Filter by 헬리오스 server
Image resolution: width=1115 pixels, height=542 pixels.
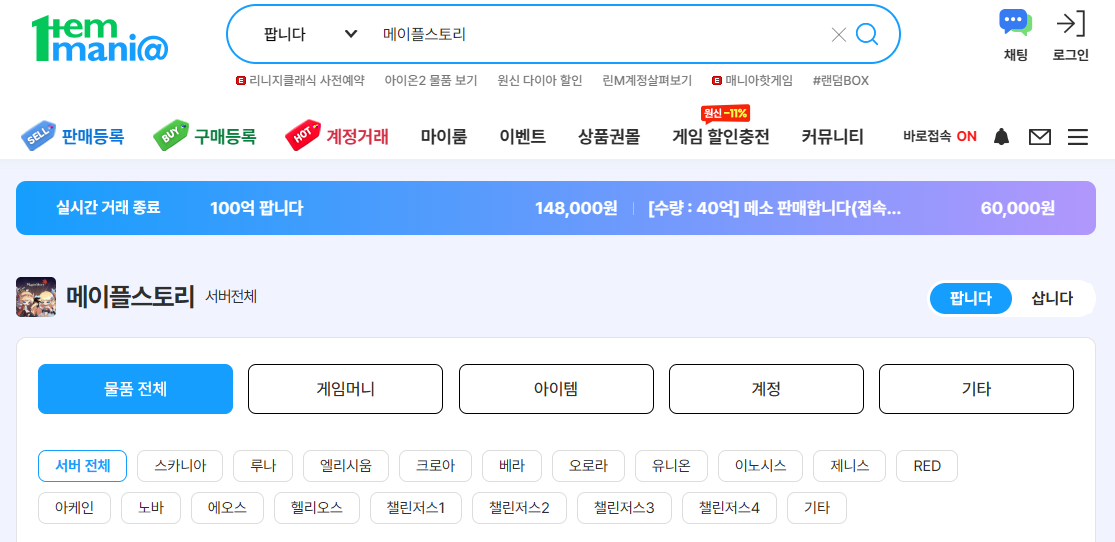(x=316, y=508)
